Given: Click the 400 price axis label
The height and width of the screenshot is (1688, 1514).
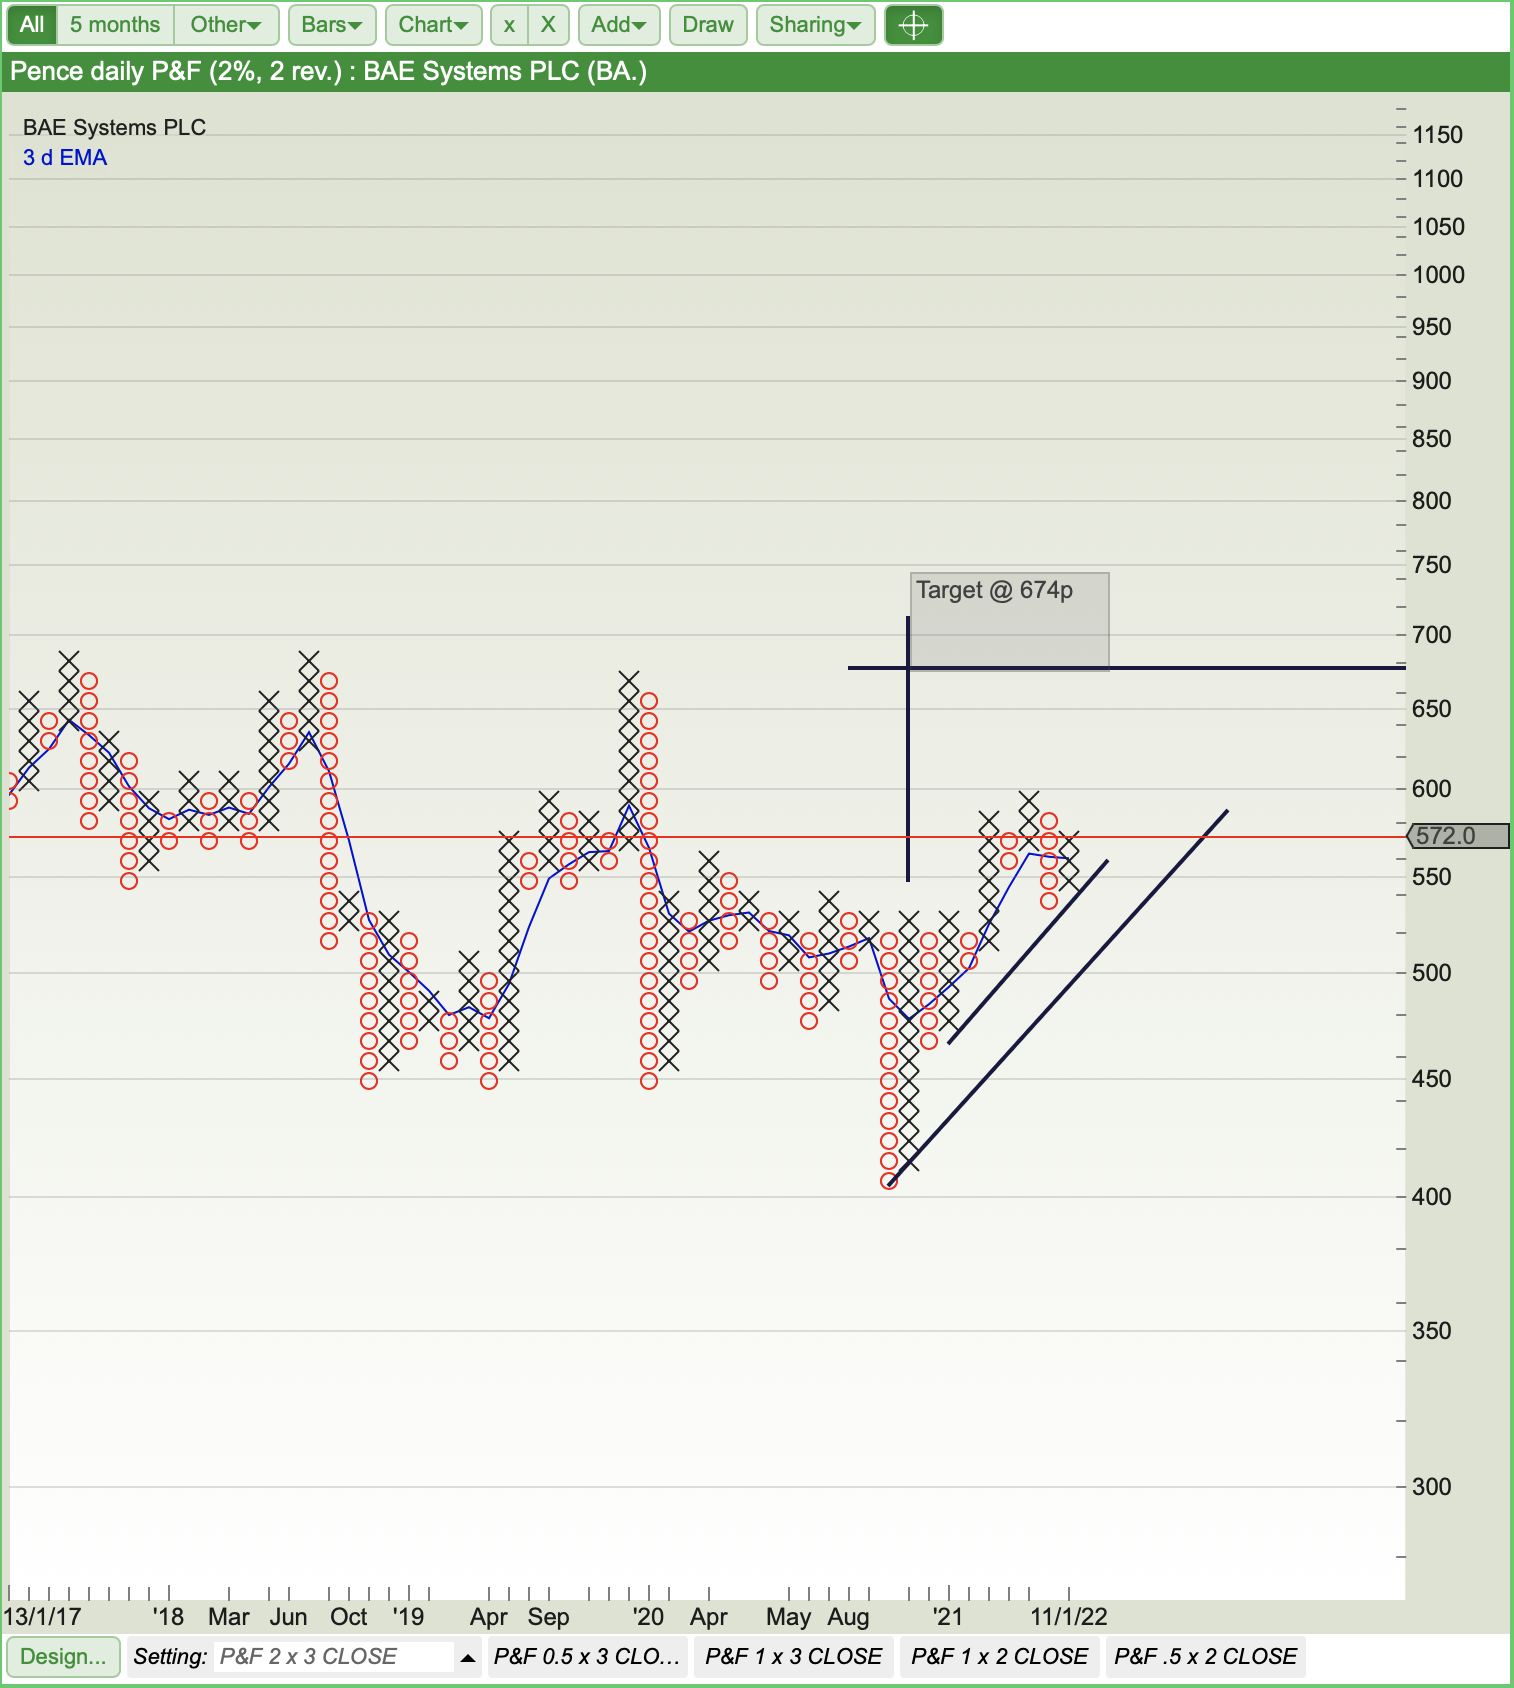Looking at the screenshot, I should (1431, 1197).
